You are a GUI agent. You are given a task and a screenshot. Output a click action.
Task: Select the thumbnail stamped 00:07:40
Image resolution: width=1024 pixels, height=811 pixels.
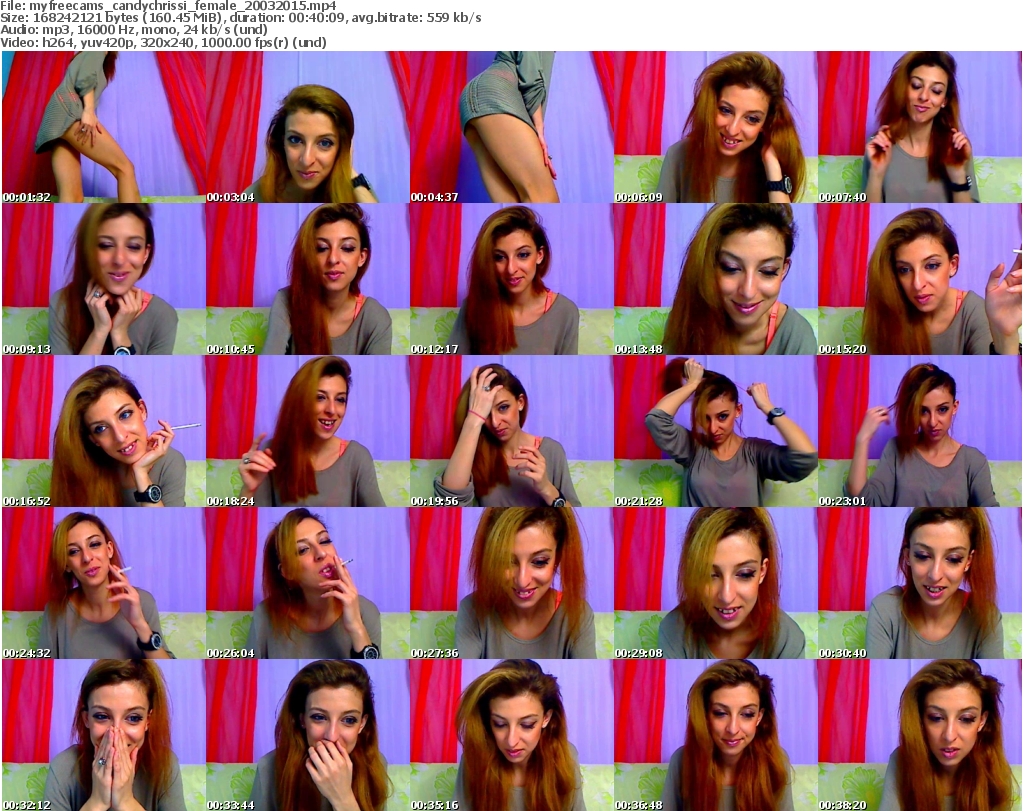tap(919, 127)
